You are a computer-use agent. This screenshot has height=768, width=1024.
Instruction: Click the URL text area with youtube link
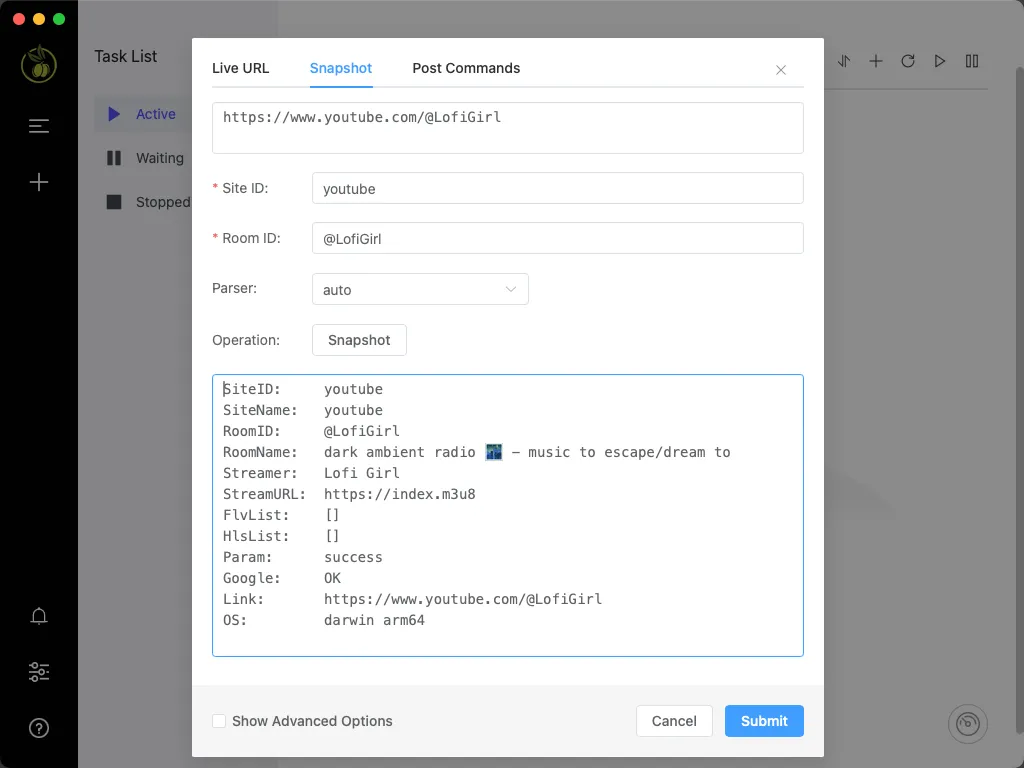coord(507,128)
